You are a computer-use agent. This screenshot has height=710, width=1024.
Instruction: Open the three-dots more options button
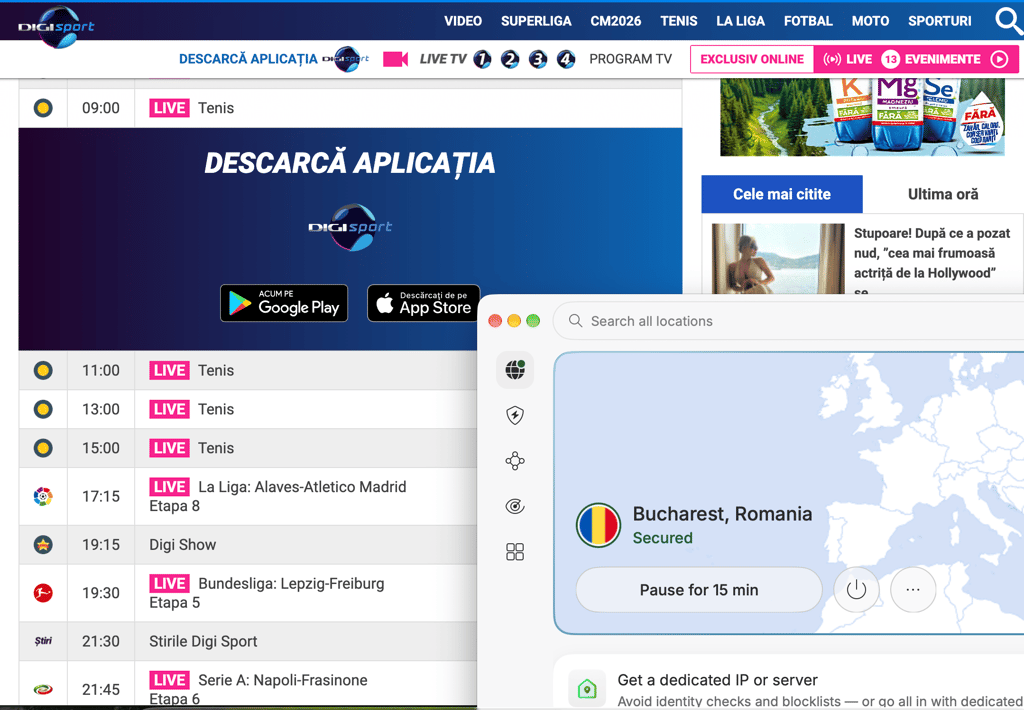pyautogui.click(x=913, y=590)
